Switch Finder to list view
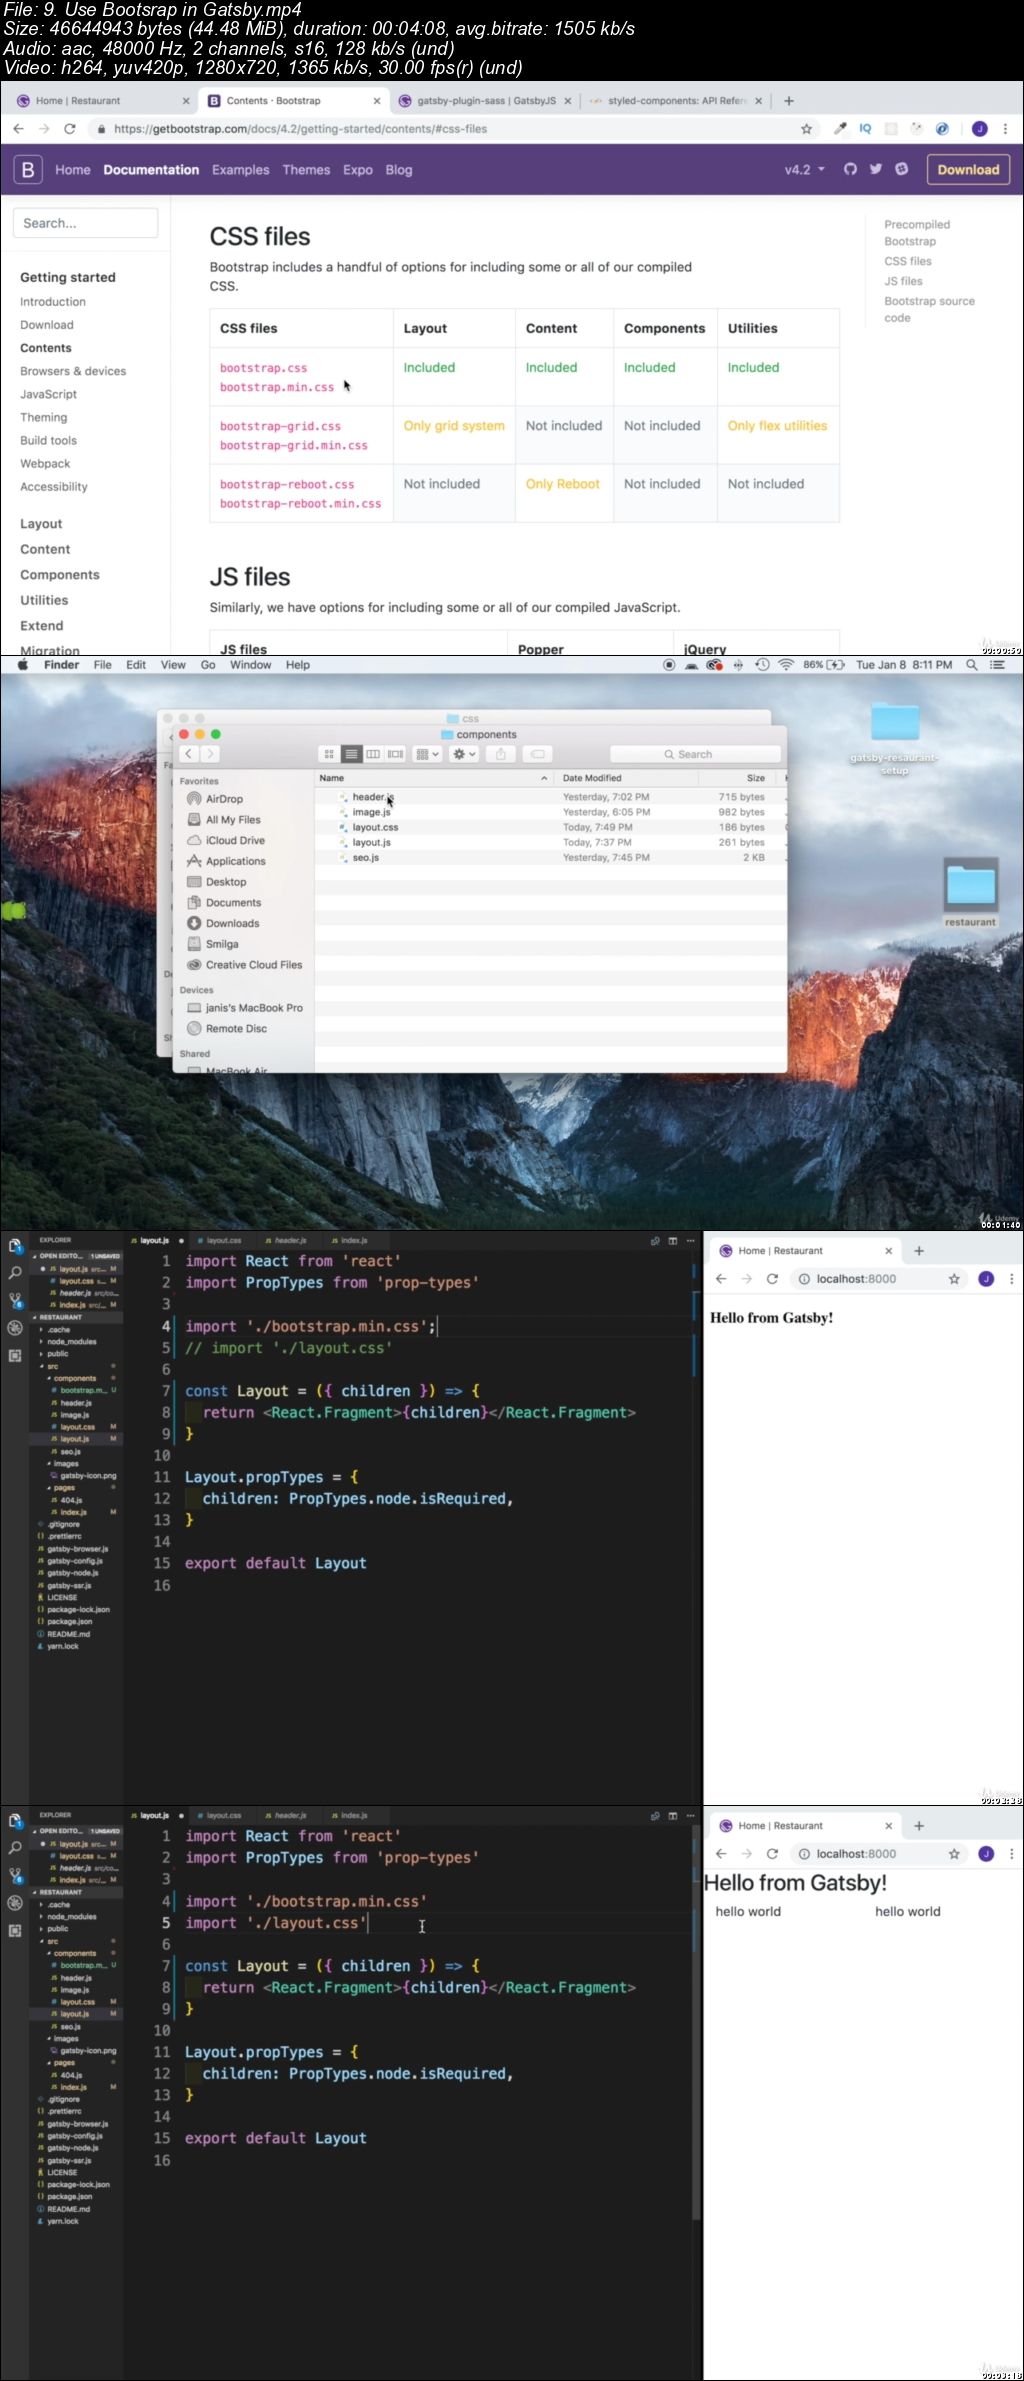1024x2381 pixels. click(x=351, y=754)
